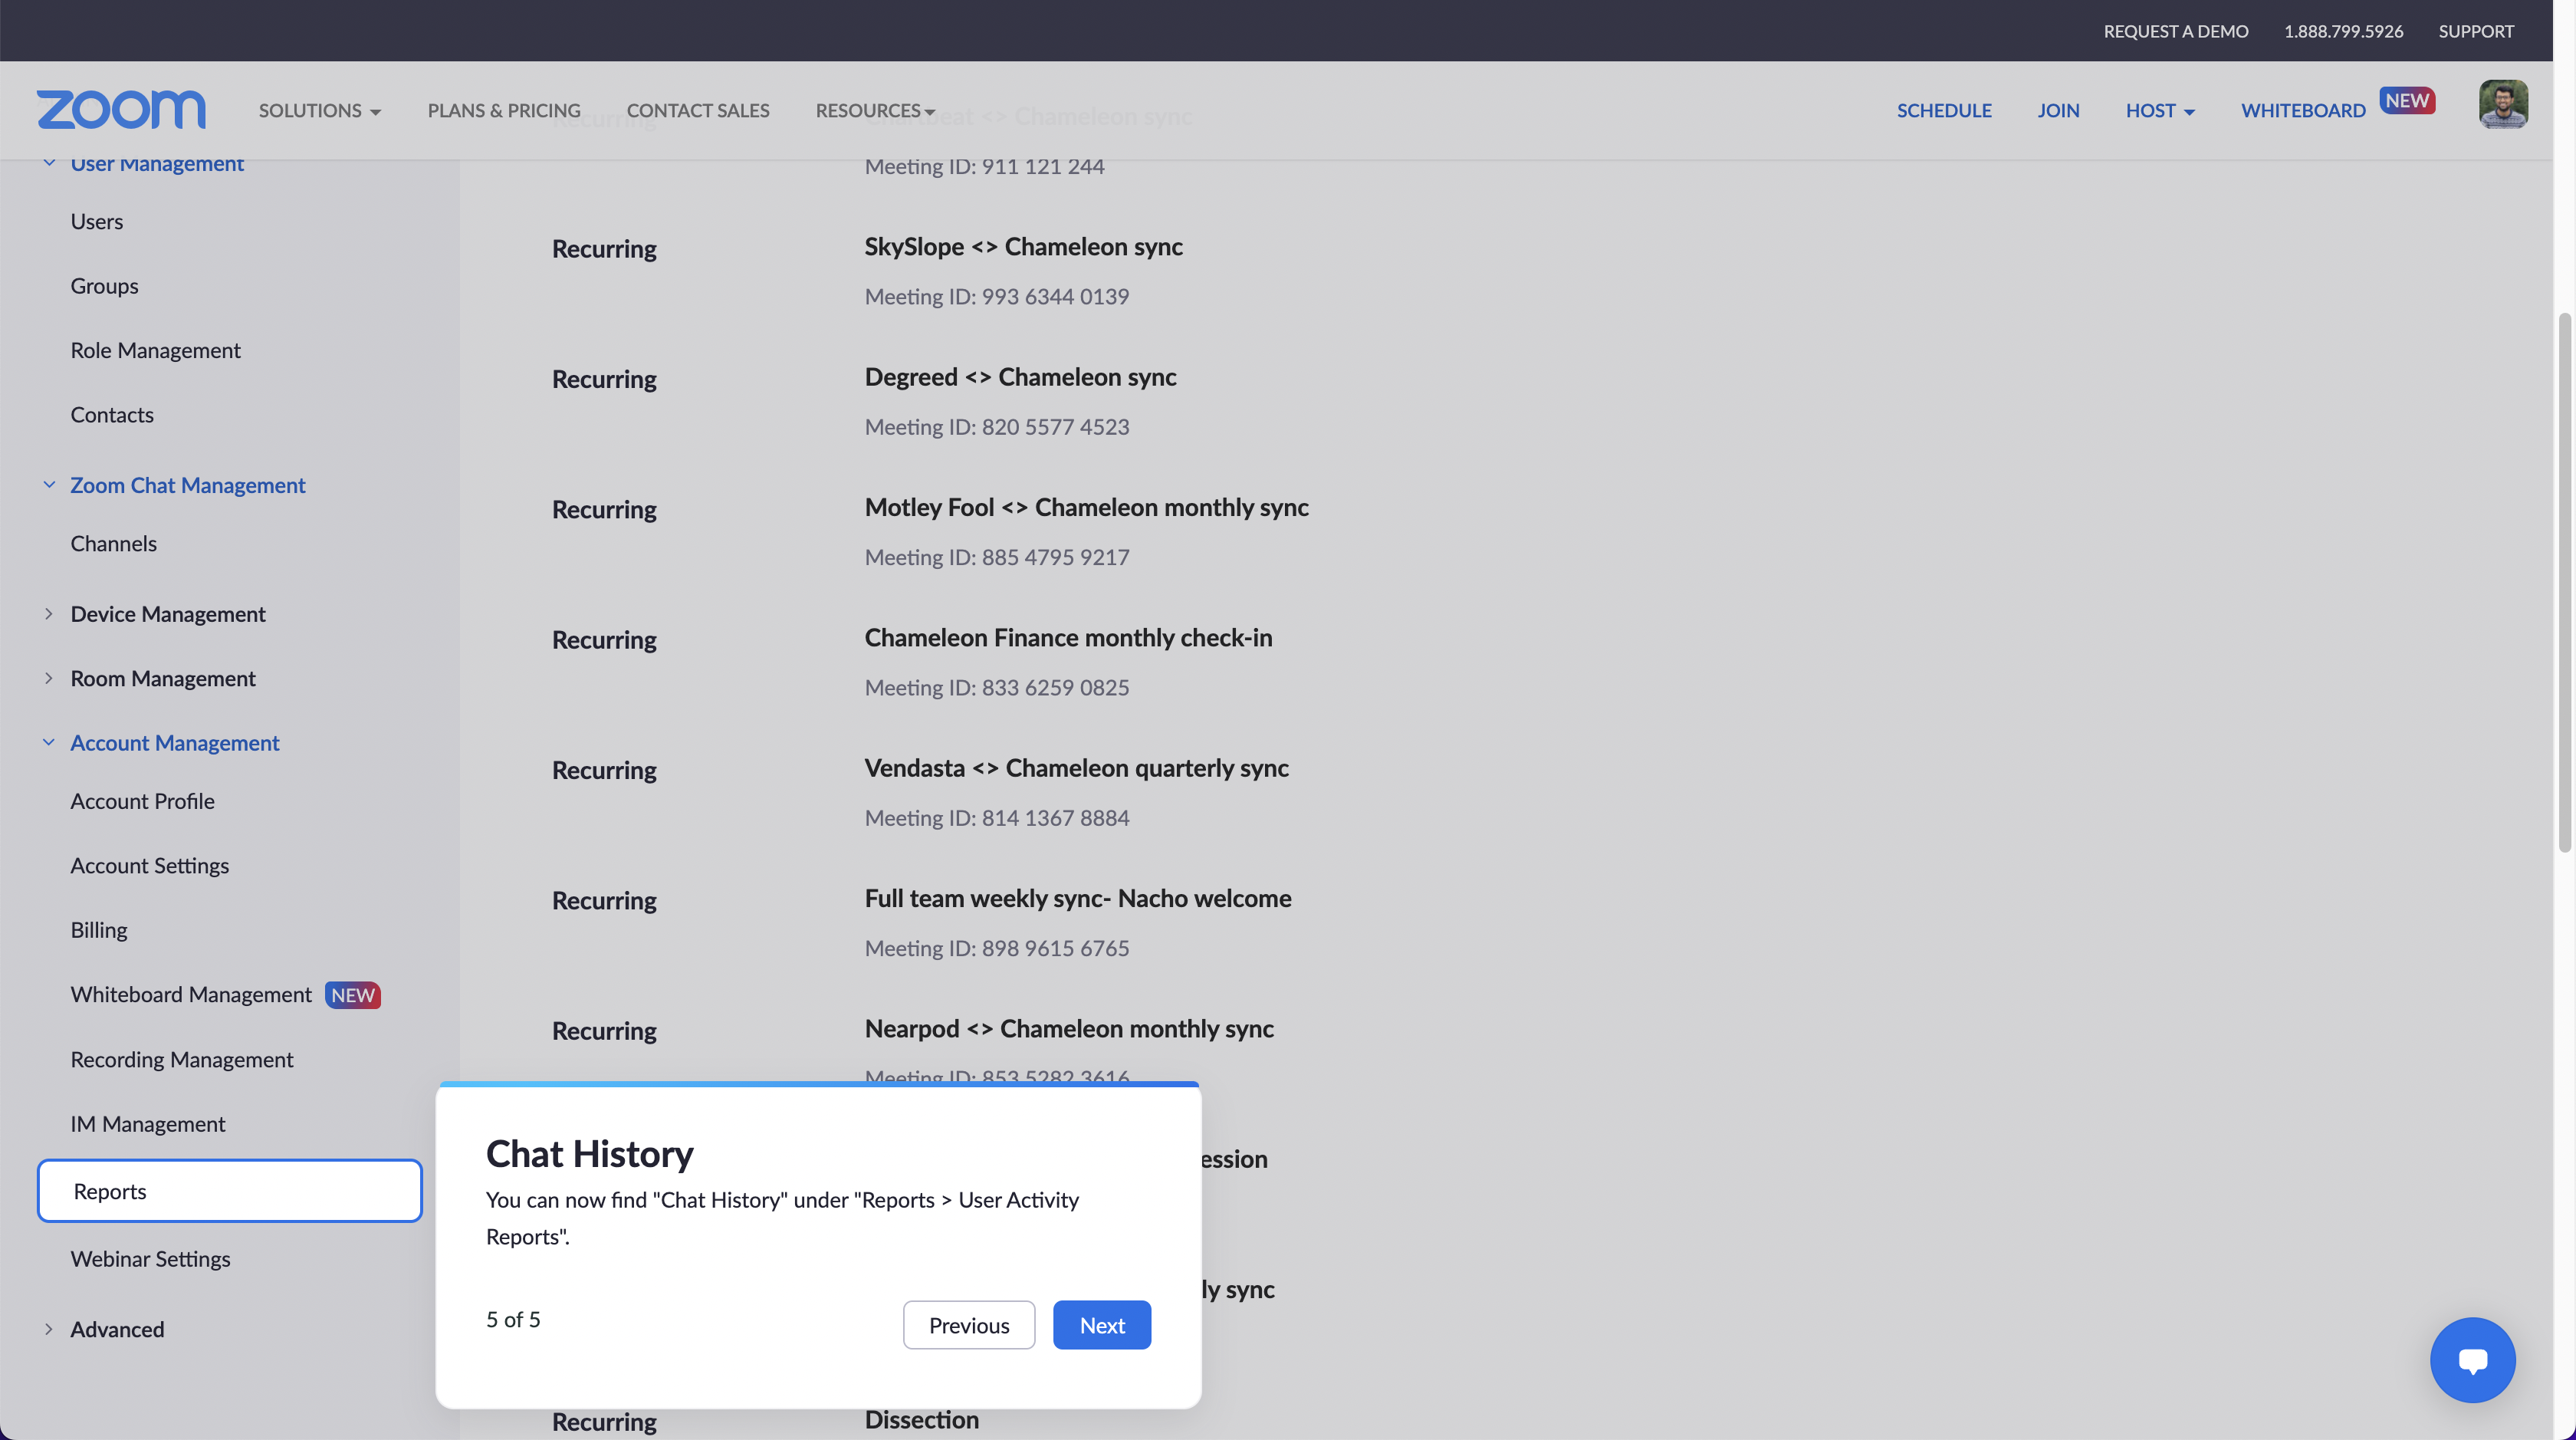Open the user profile avatar
This screenshot has height=1440, width=2576.
(x=2503, y=104)
